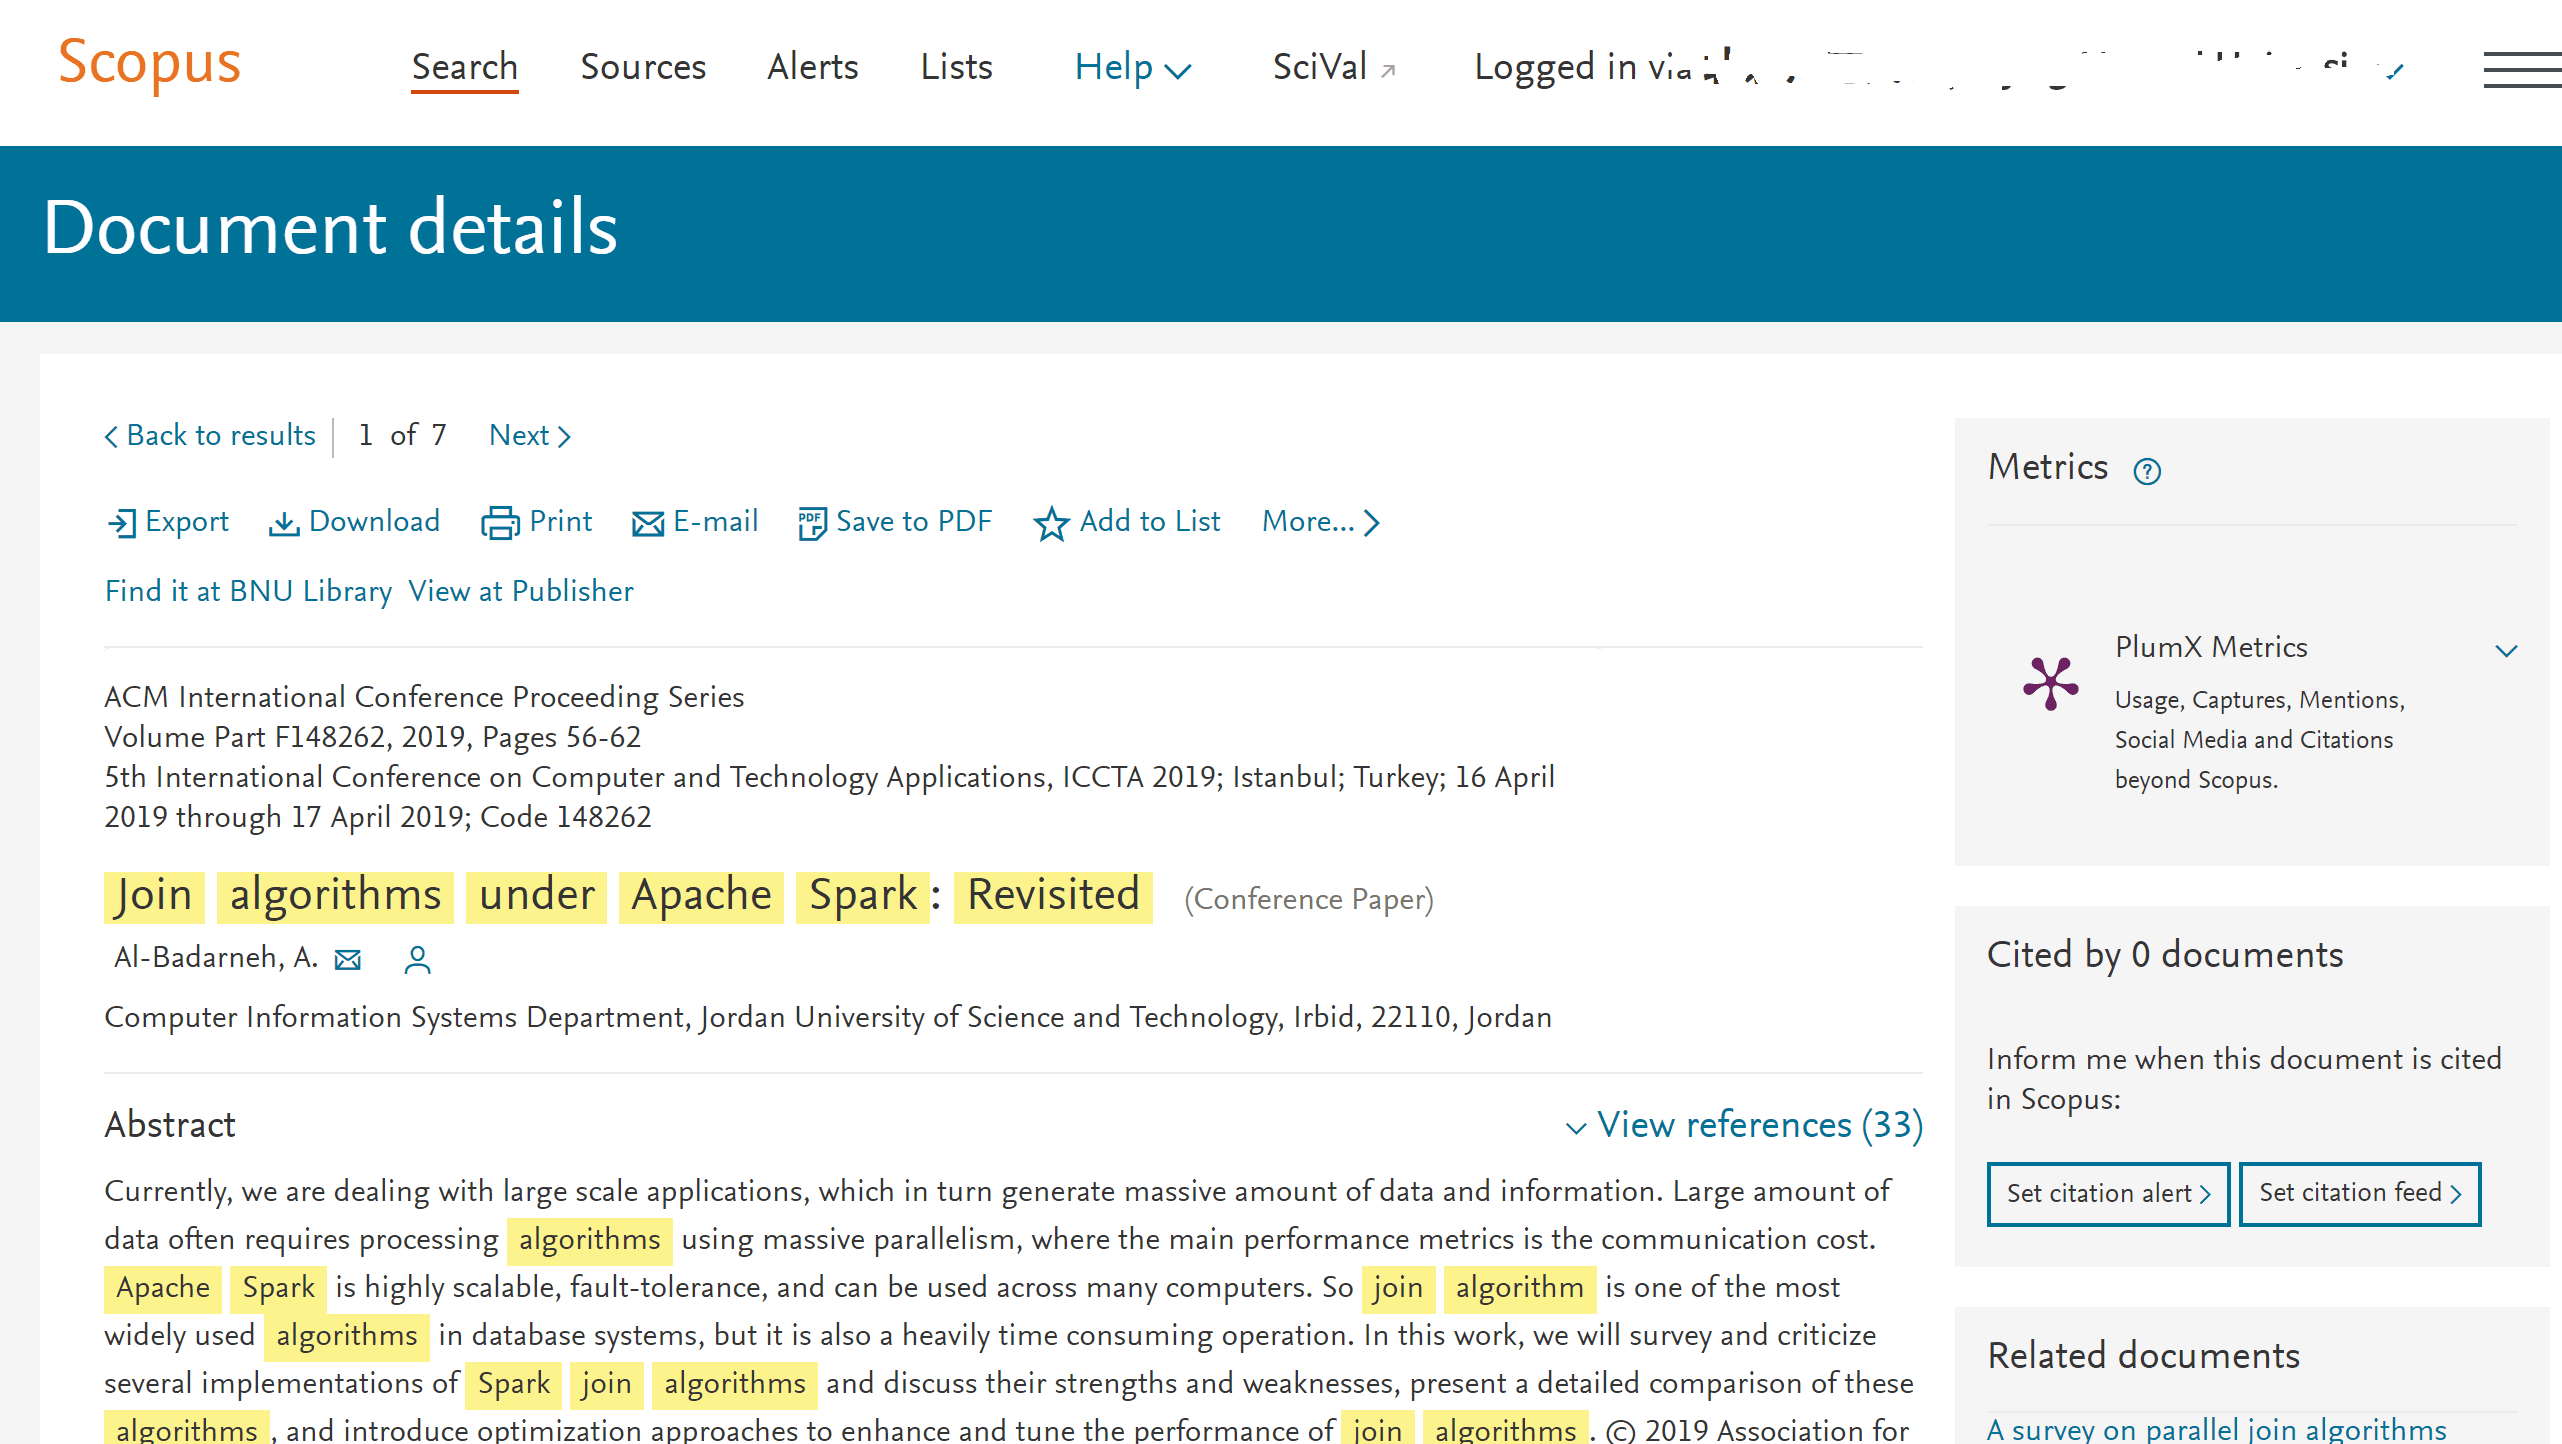Screen dimensions: 2562x1444
Task: Click the Download icon
Action: pos(284,523)
